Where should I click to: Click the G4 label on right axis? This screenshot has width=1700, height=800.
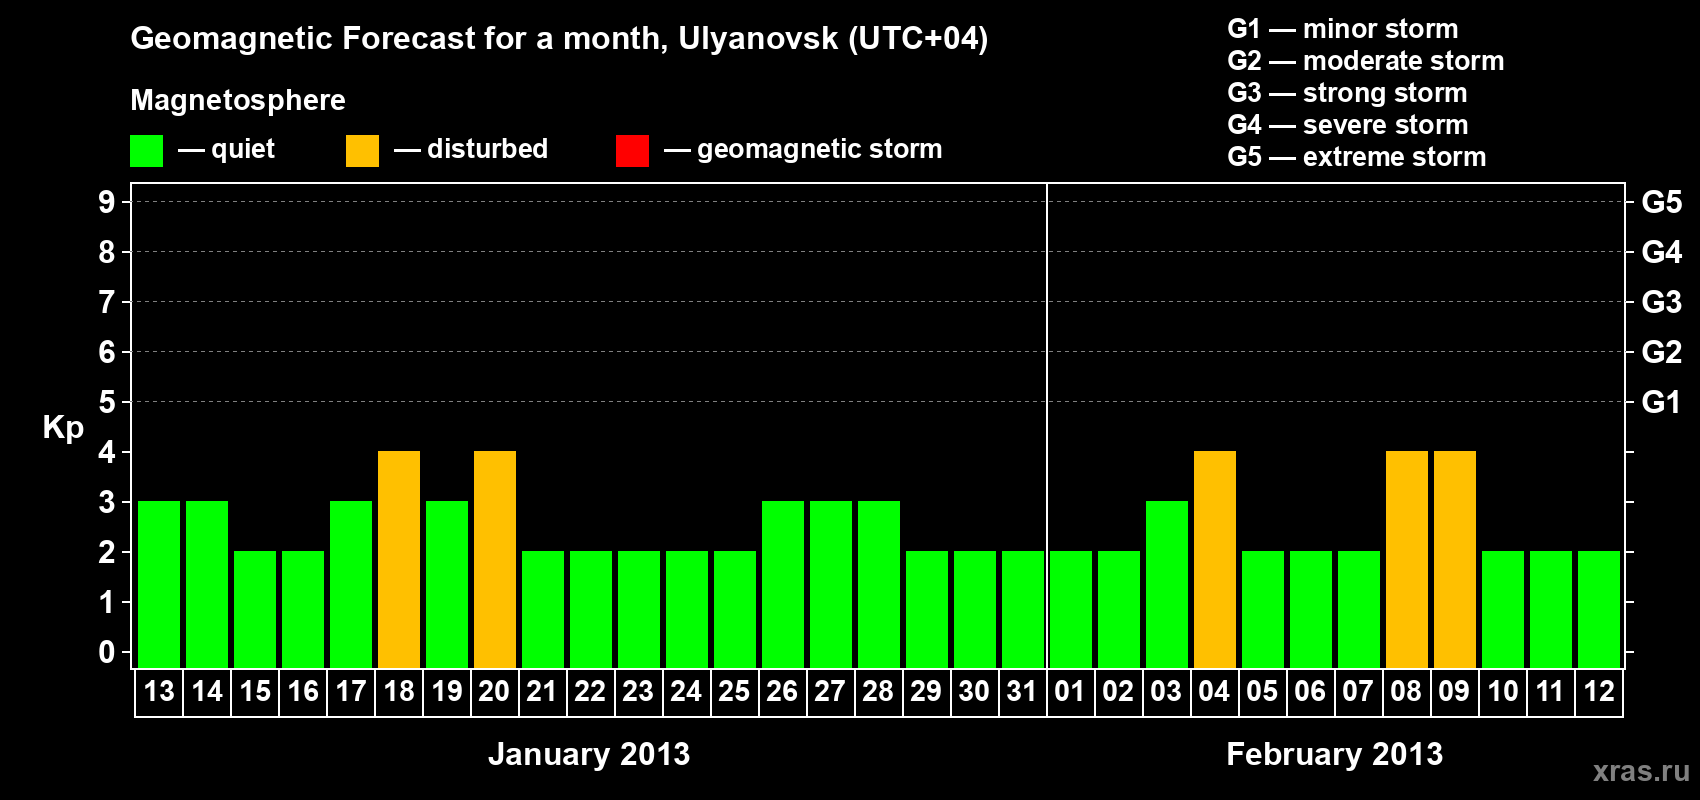(1661, 252)
